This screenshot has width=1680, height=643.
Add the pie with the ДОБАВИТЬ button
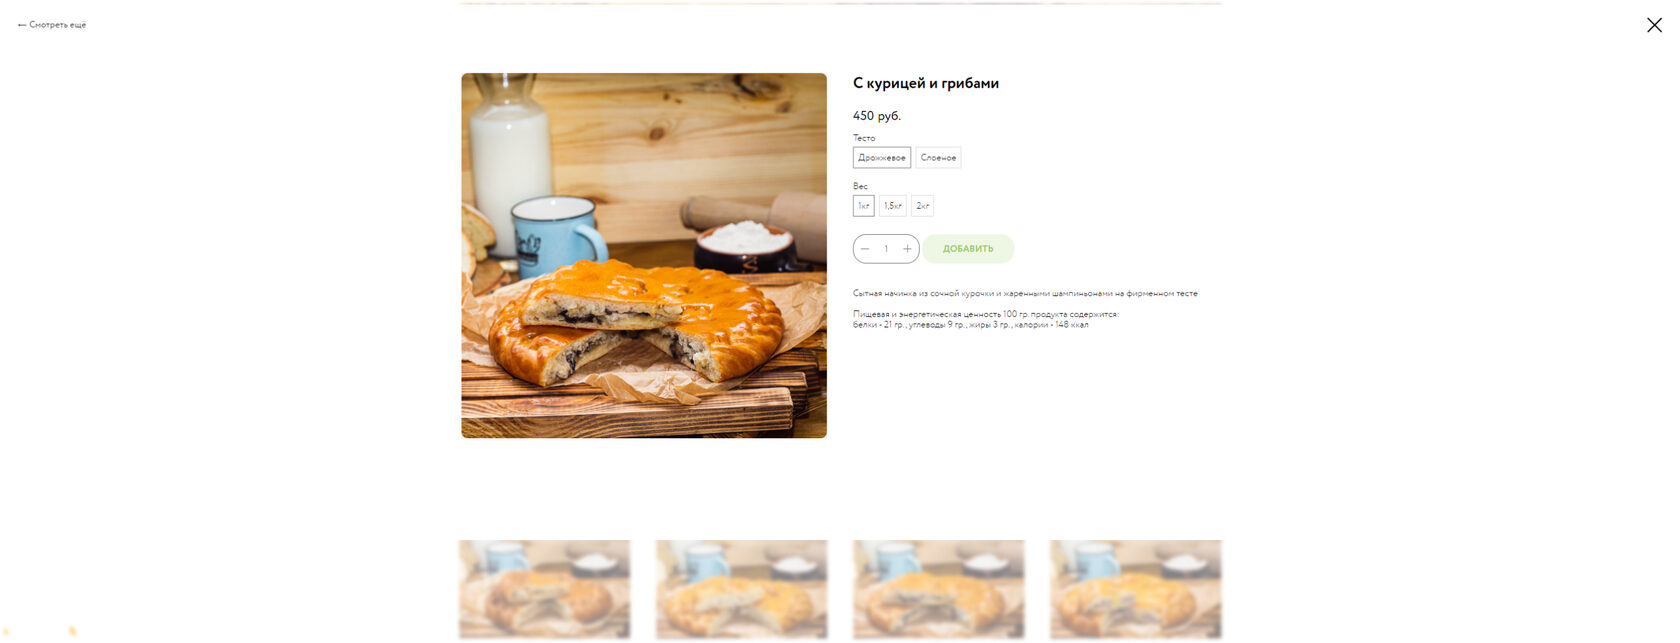pyautogui.click(x=968, y=249)
